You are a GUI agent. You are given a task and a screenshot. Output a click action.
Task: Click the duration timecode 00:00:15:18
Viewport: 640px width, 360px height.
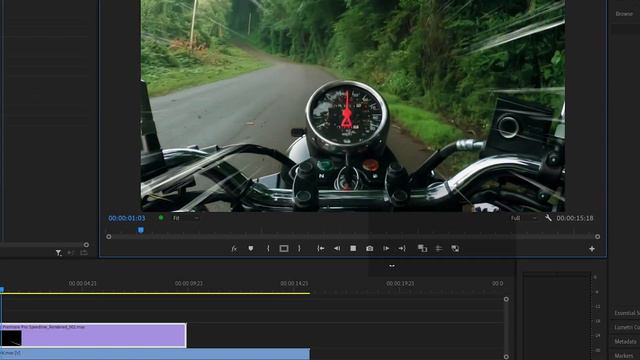point(575,218)
